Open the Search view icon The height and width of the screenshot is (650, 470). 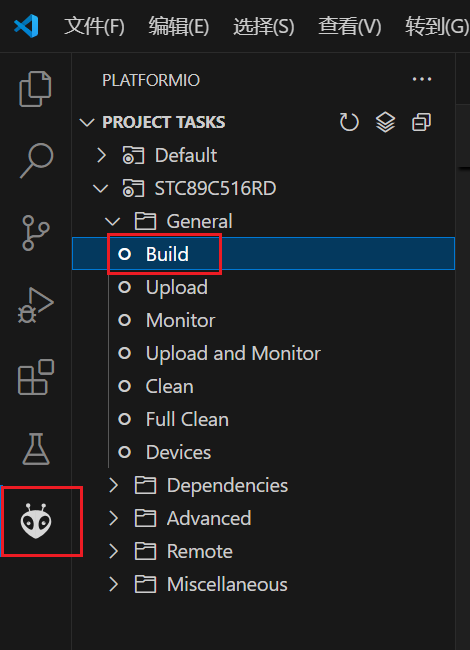point(36,160)
